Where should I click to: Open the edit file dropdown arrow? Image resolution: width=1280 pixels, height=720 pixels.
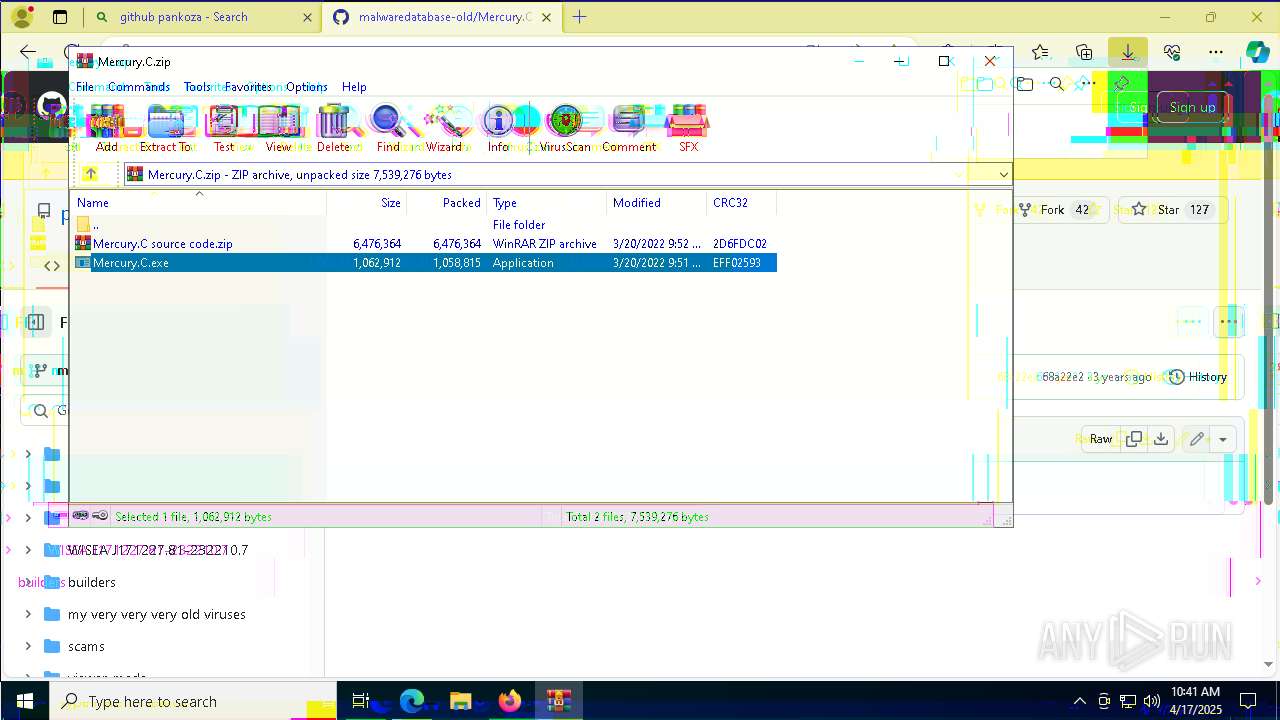[x=1223, y=439]
